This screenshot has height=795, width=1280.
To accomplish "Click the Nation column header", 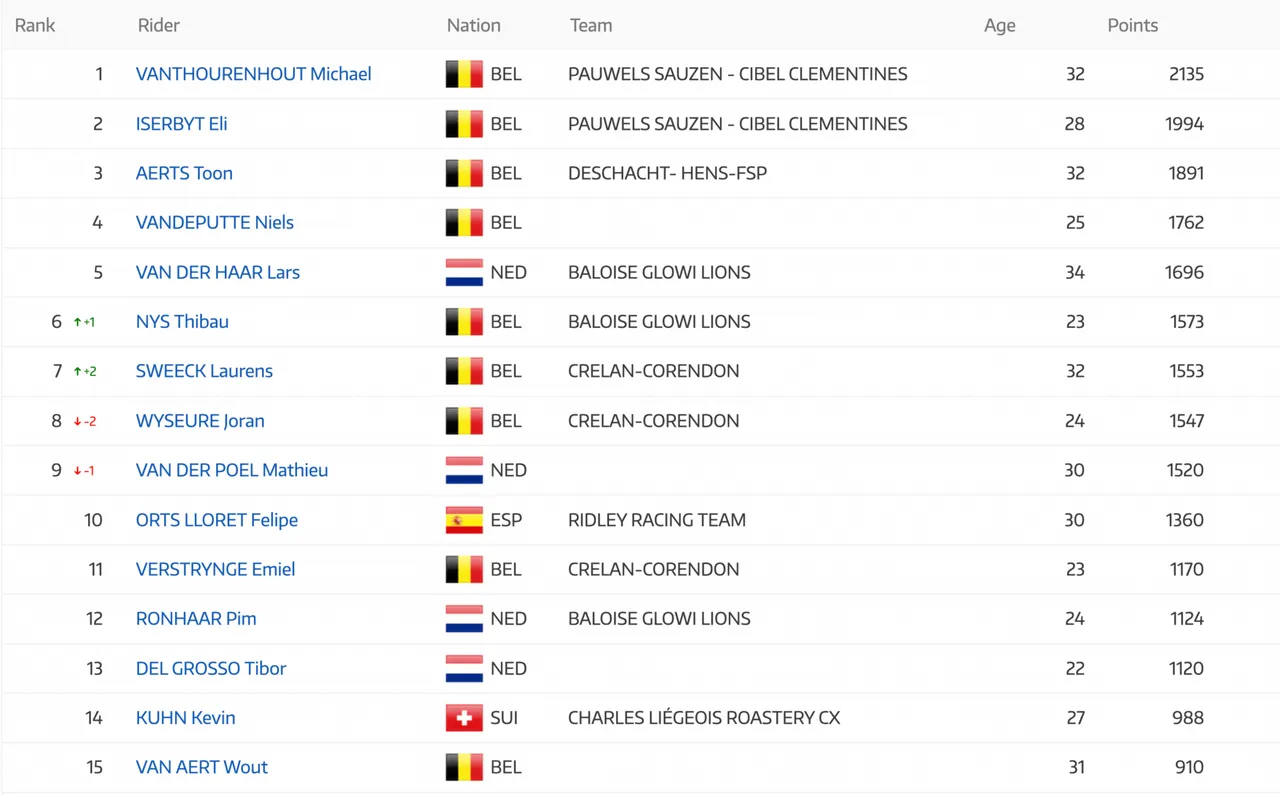I will click(x=474, y=26).
